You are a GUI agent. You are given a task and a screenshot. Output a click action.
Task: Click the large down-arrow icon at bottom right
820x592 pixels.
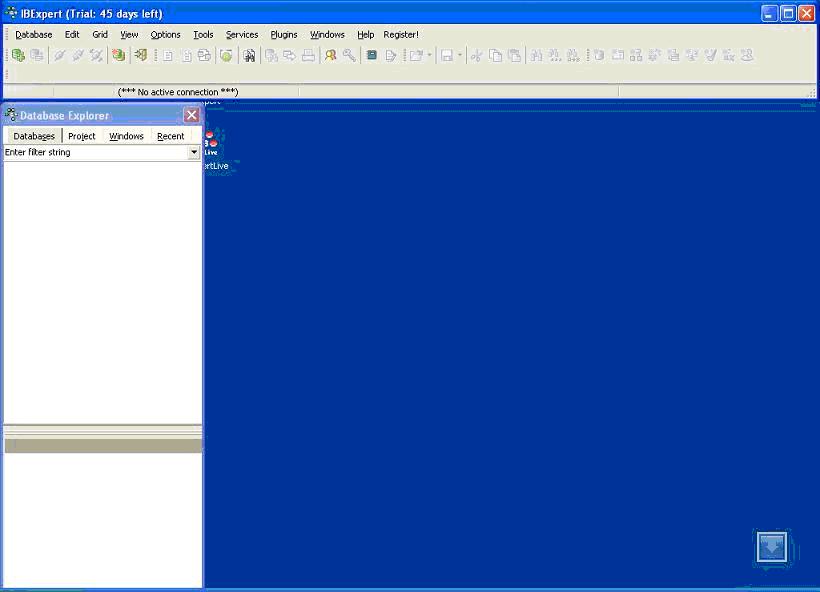pos(771,547)
